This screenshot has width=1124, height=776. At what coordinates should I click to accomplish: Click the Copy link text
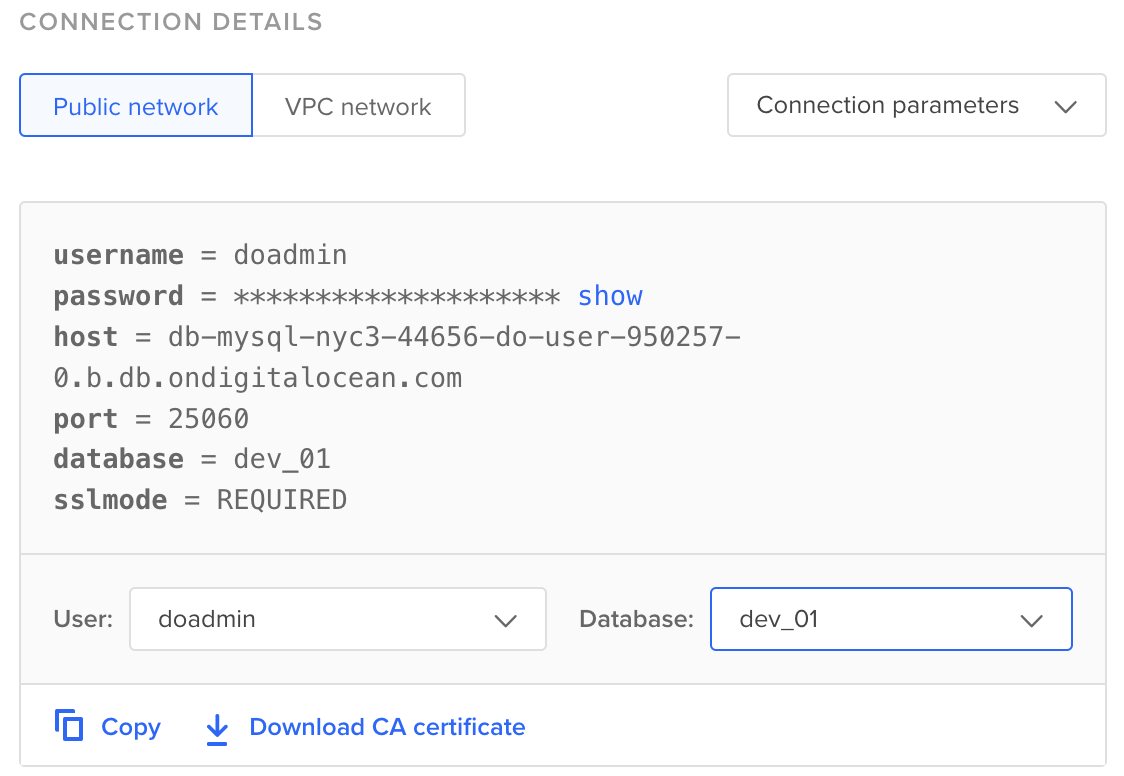(130, 727)
